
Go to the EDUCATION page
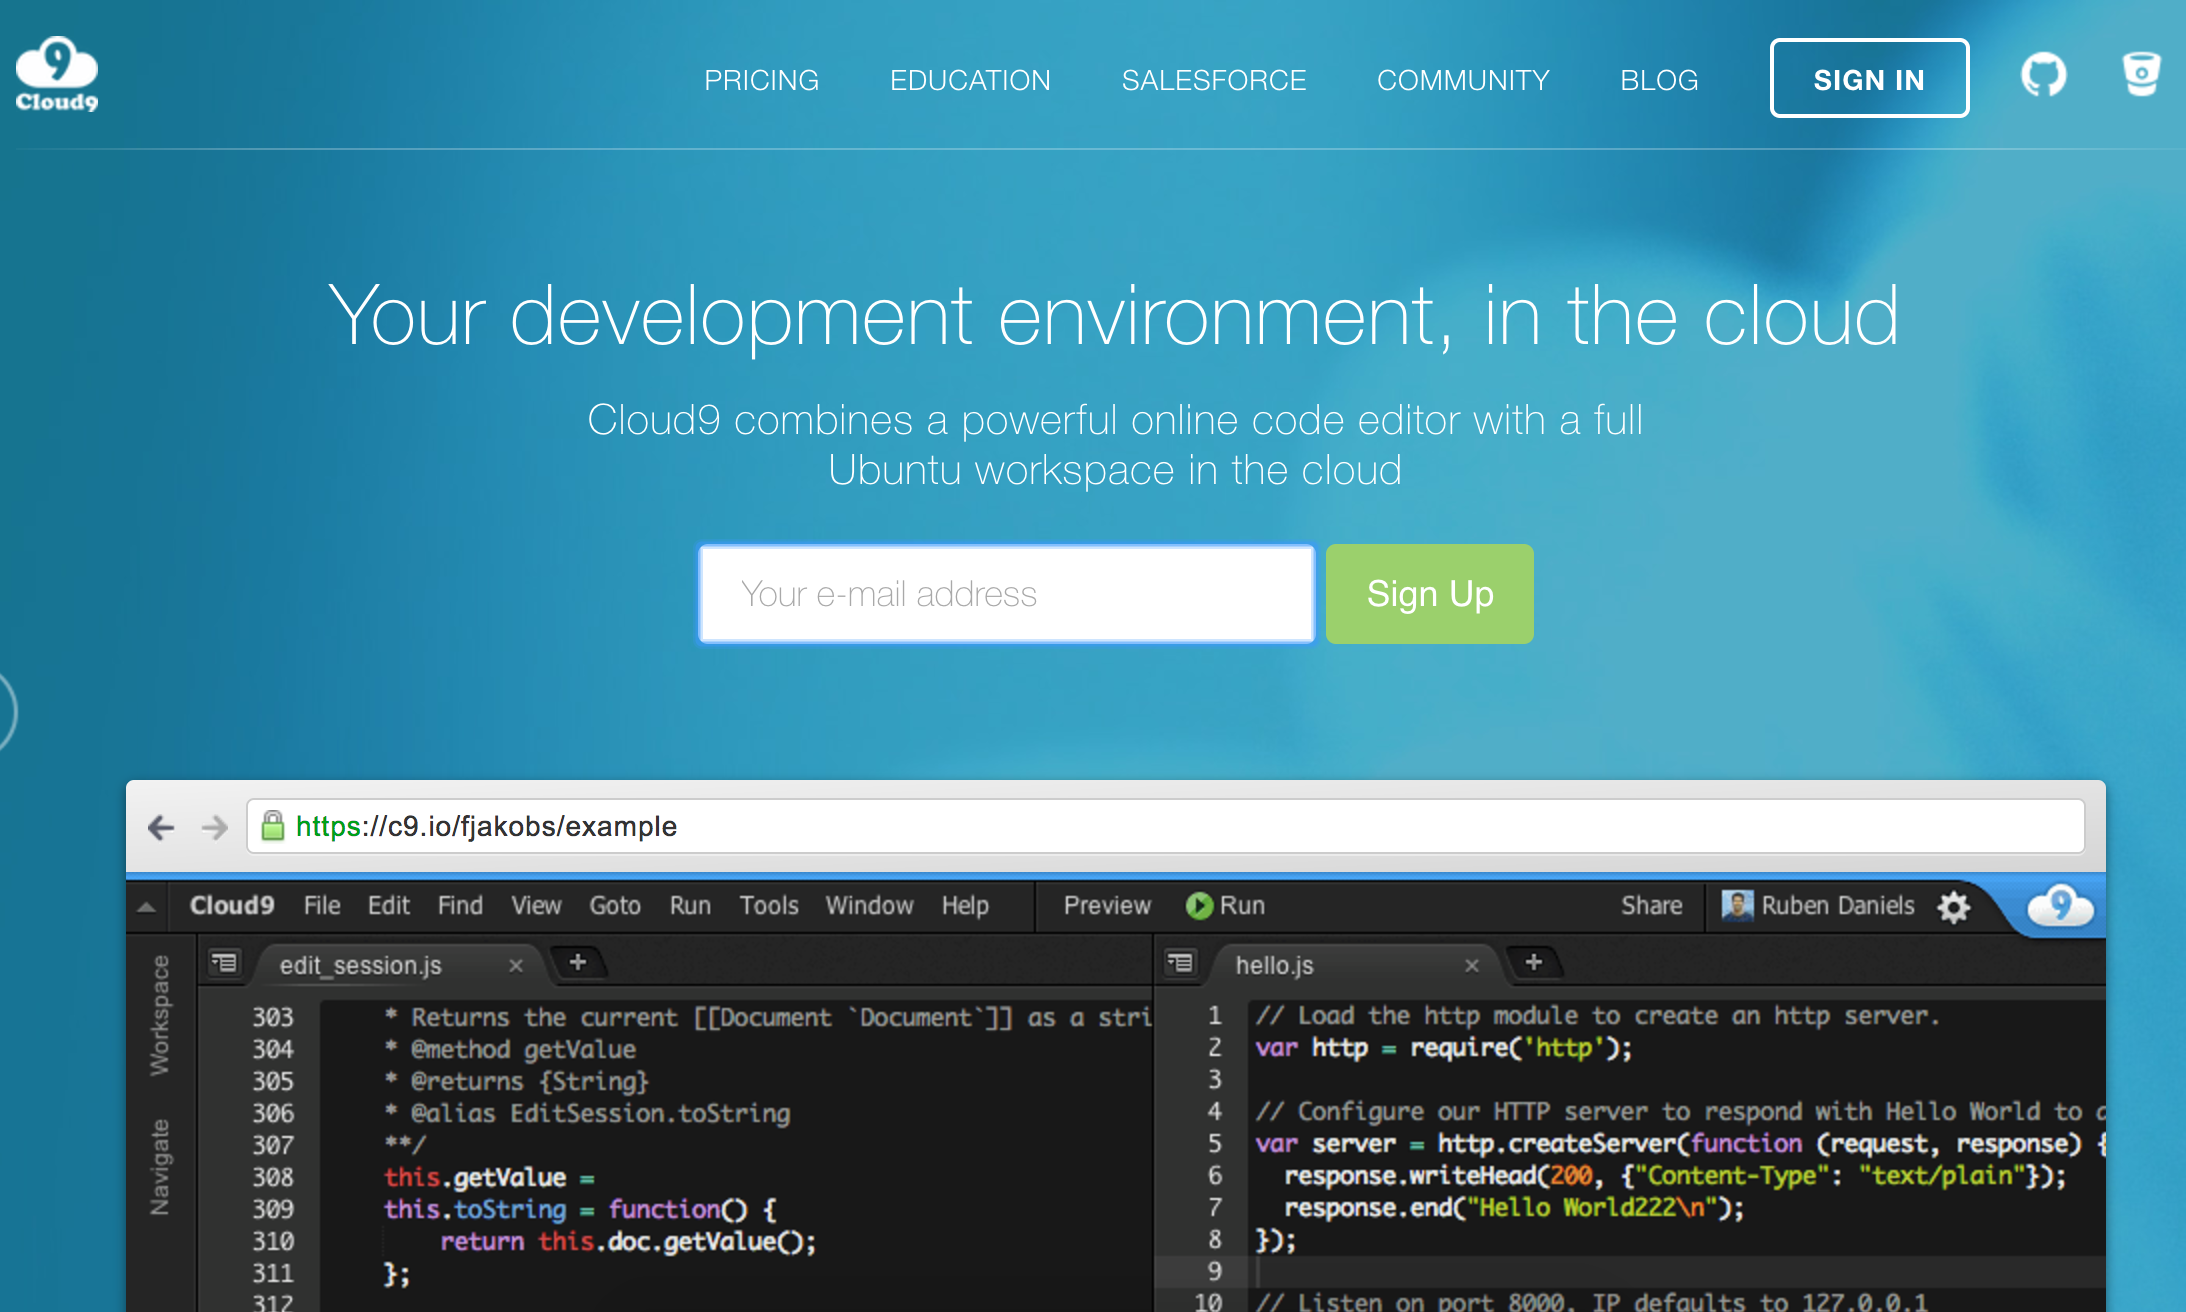970,80
